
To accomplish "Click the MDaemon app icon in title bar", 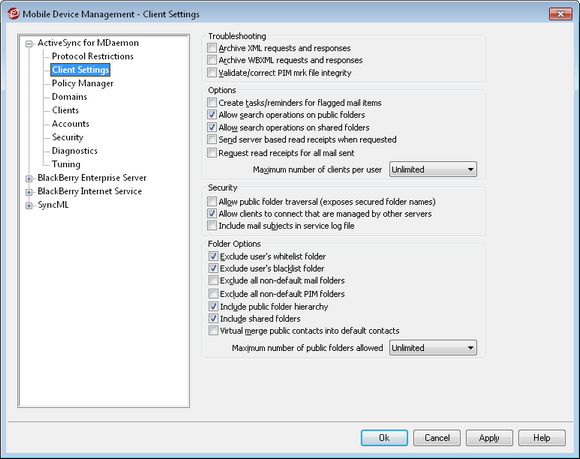I will tap(13, 14).
